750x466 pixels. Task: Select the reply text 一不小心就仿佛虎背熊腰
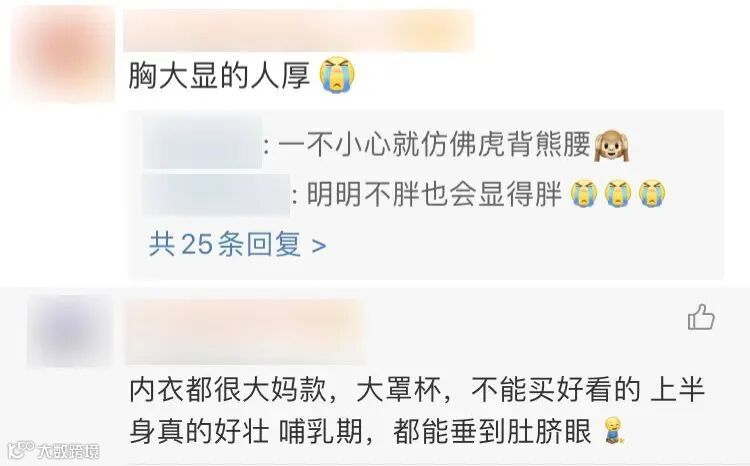(x=434, y=144)
